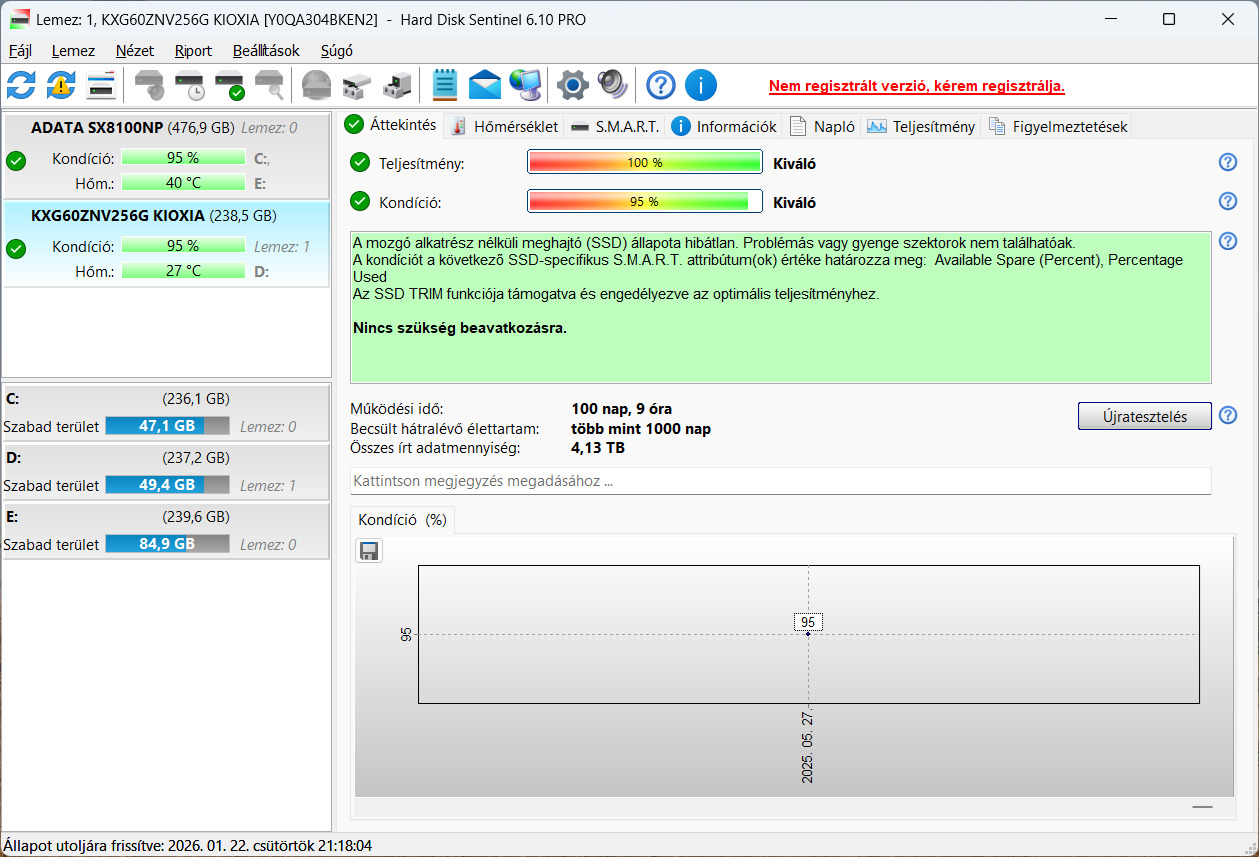Viewport: 1259px width, 857px height.
Task: Click help icon next to Újratesztelés button
Action: (1228, 416)
